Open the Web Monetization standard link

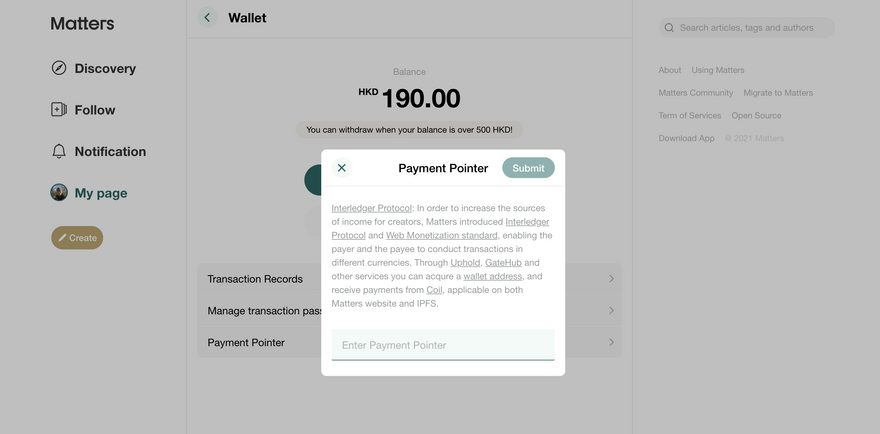point(441,235)
